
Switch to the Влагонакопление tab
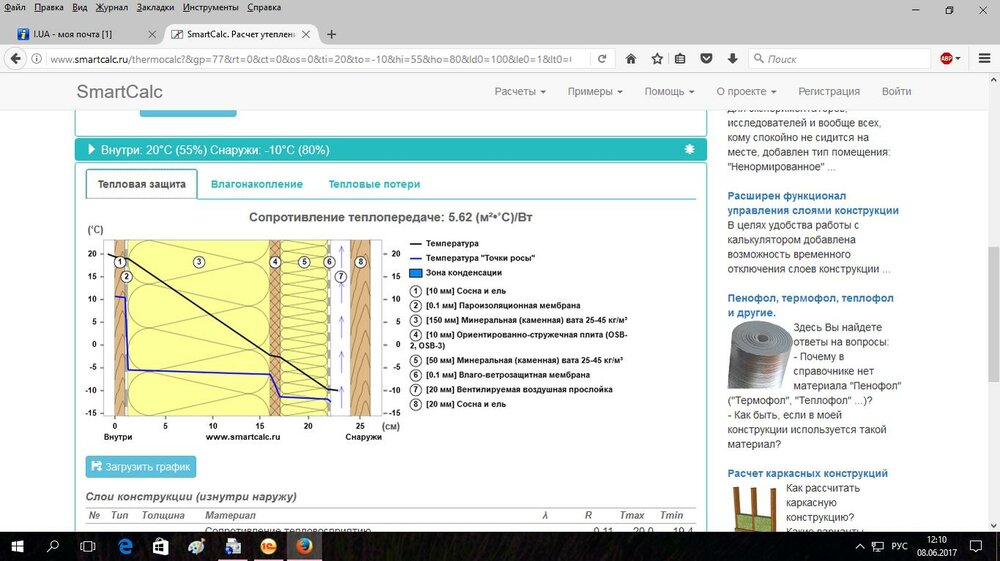pyautogui.click(x=257, y=184)
